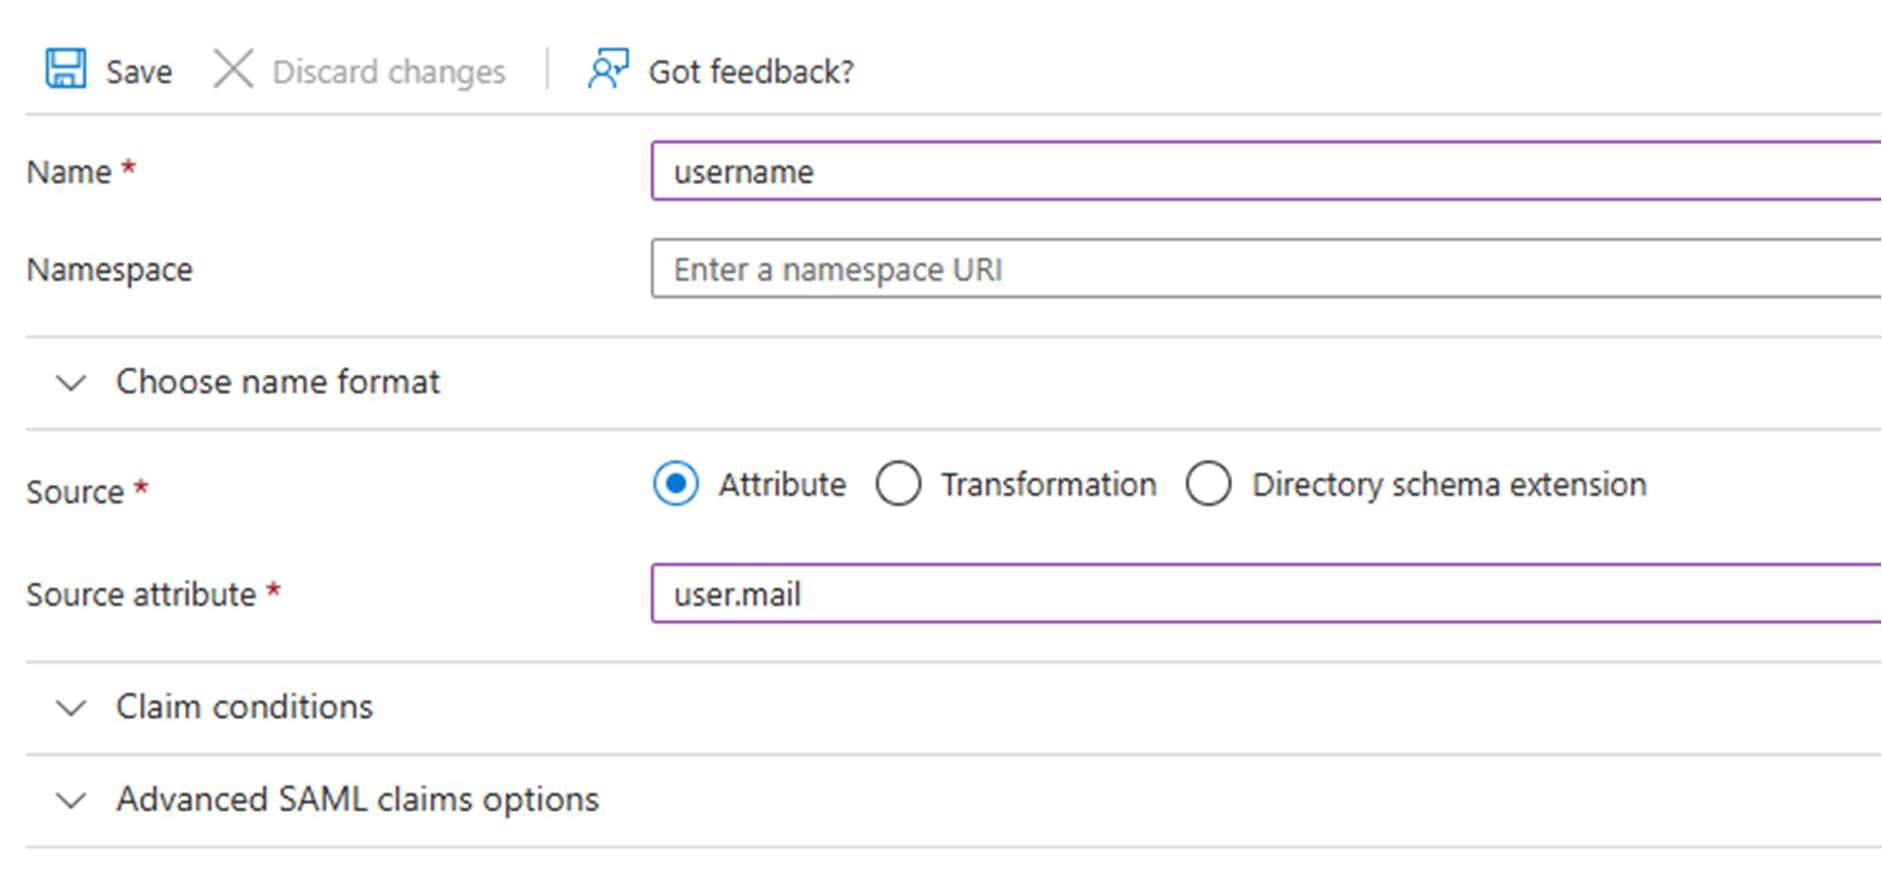This screenshot has height=879, width=1882.
Task: Click the Save text label in toolbar
Action: (139, 72)
